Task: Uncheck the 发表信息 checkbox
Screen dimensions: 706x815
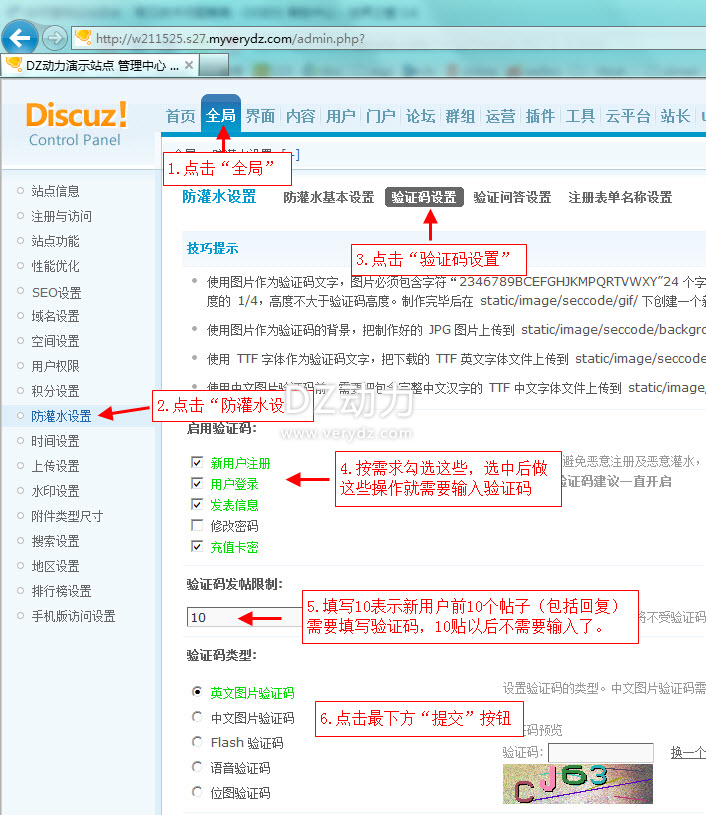Action: 197,504
